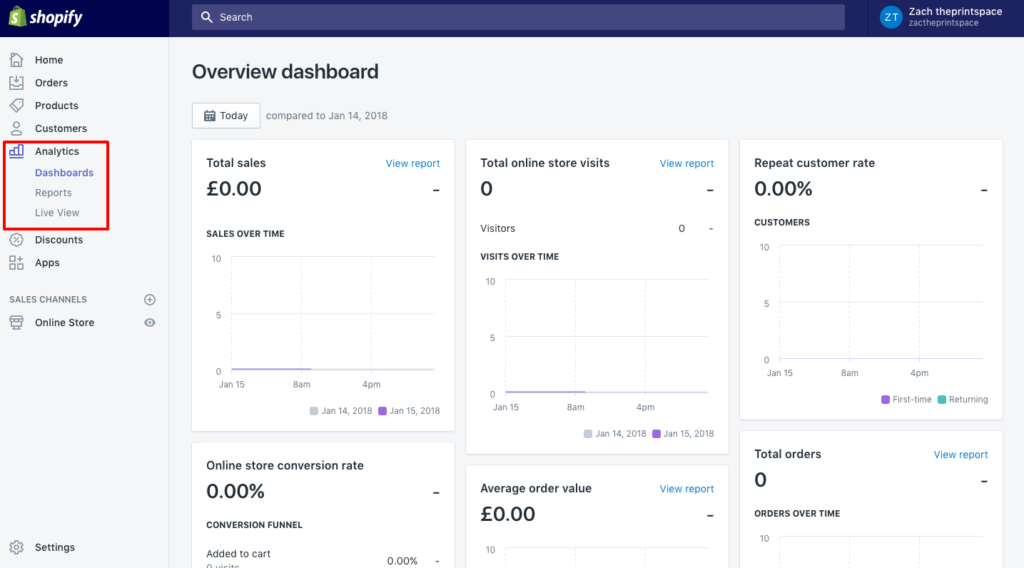Click Jan 15, 2018 legend swatch in store visits
This screenshot has width=1024, height=568.
(x=656, y=434)
